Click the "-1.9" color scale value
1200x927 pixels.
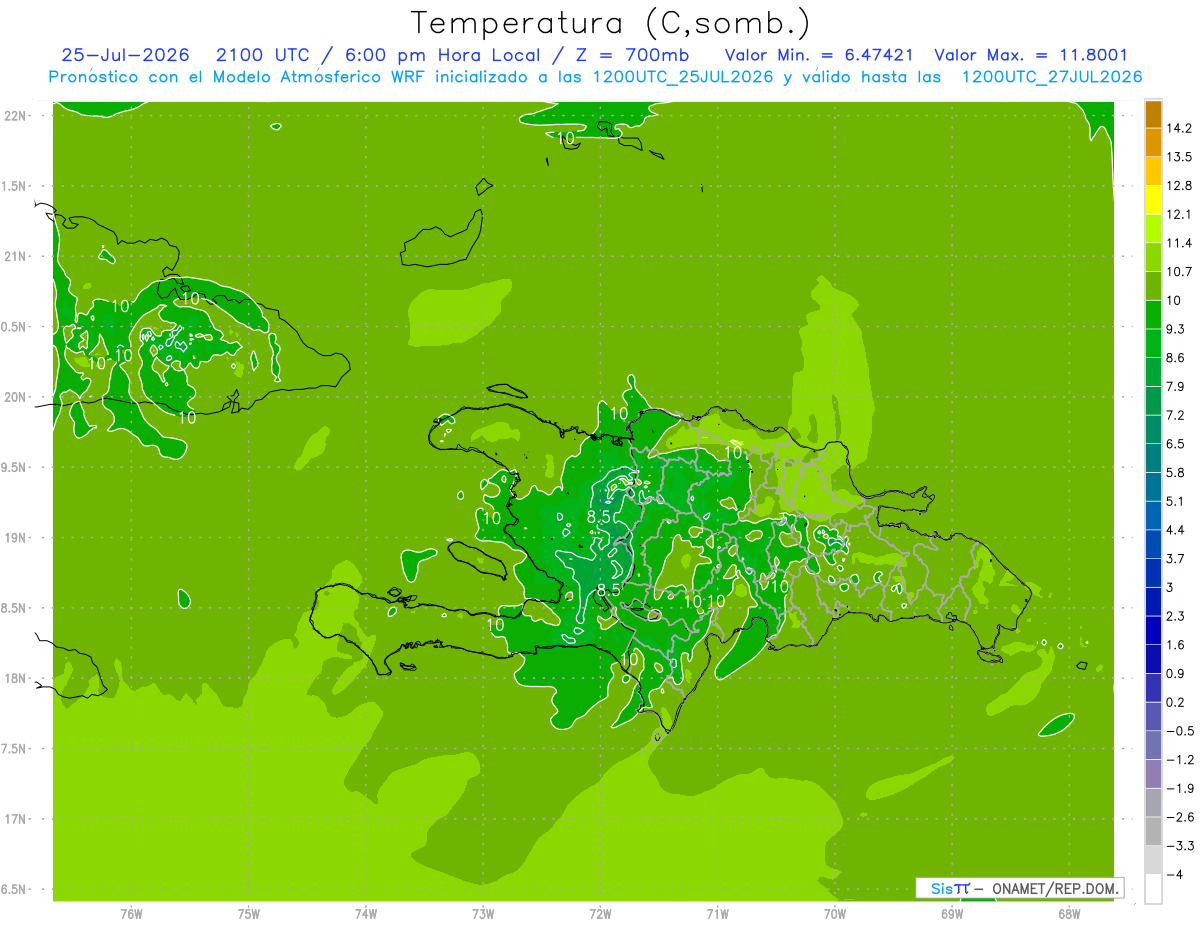1180,788
